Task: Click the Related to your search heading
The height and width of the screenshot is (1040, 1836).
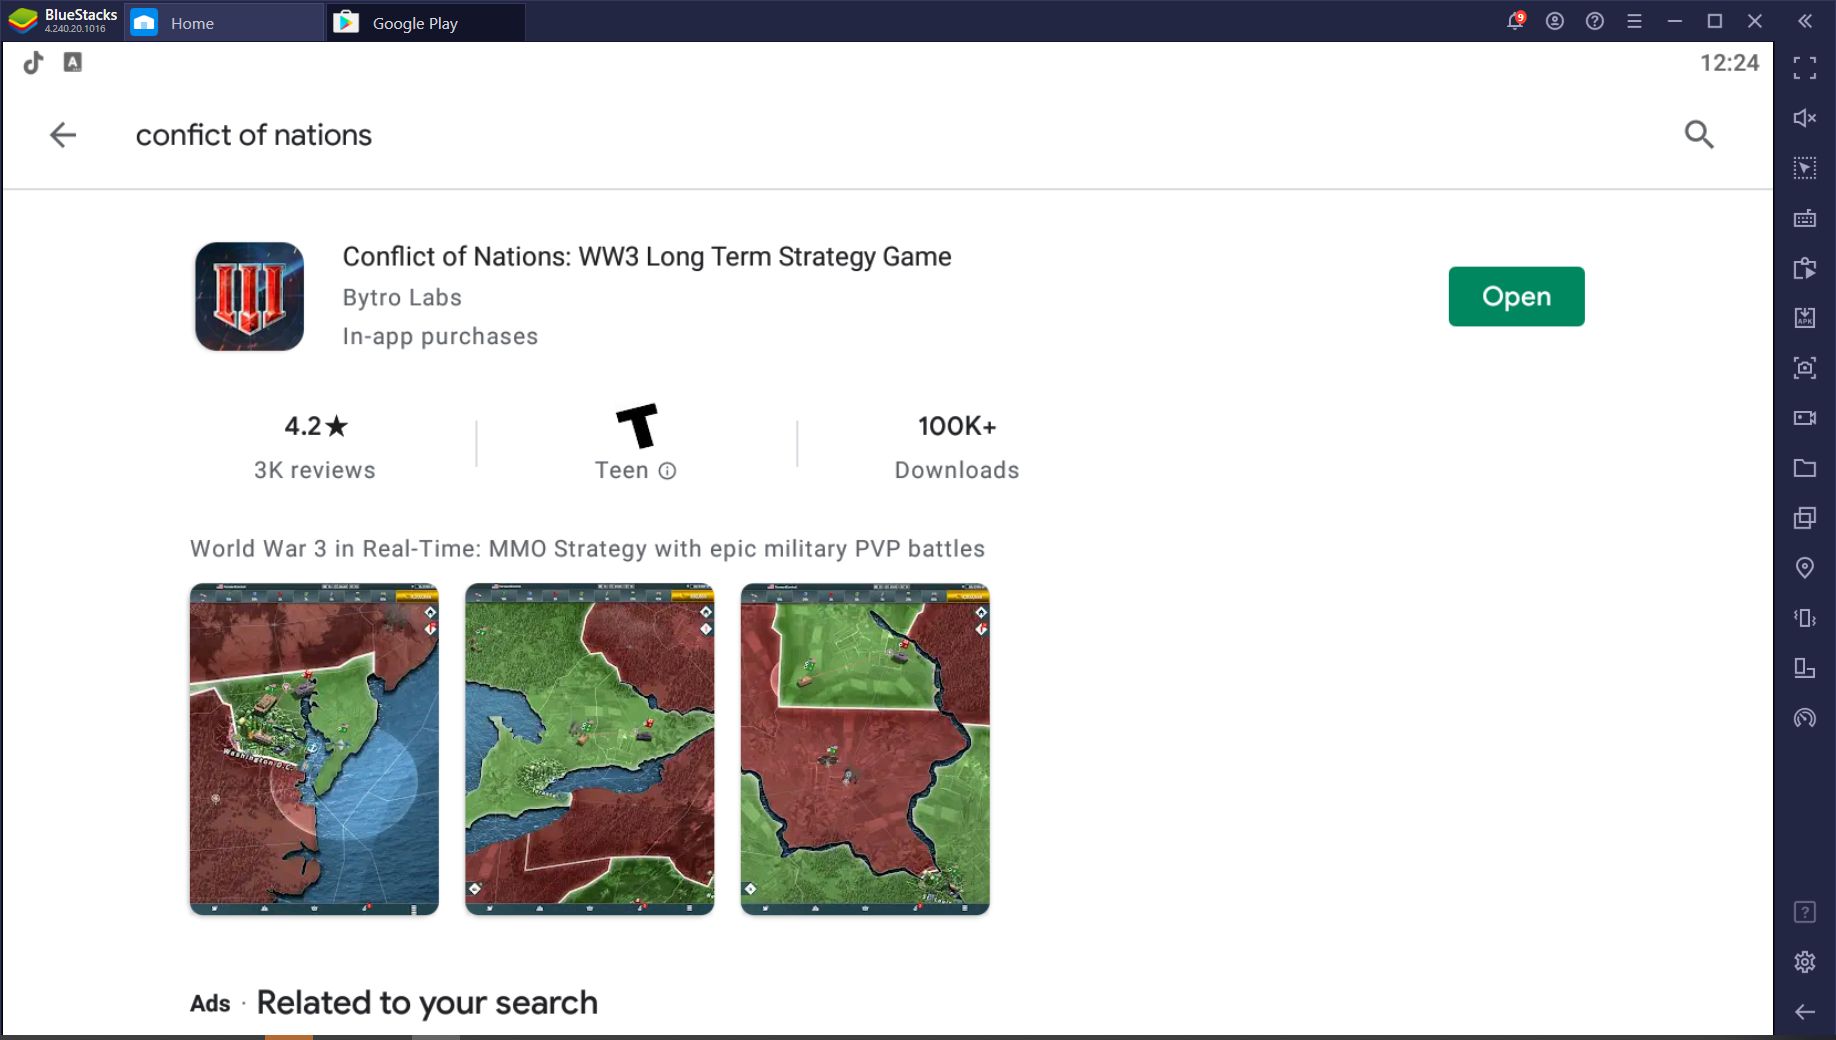Action: point(427,1003)
